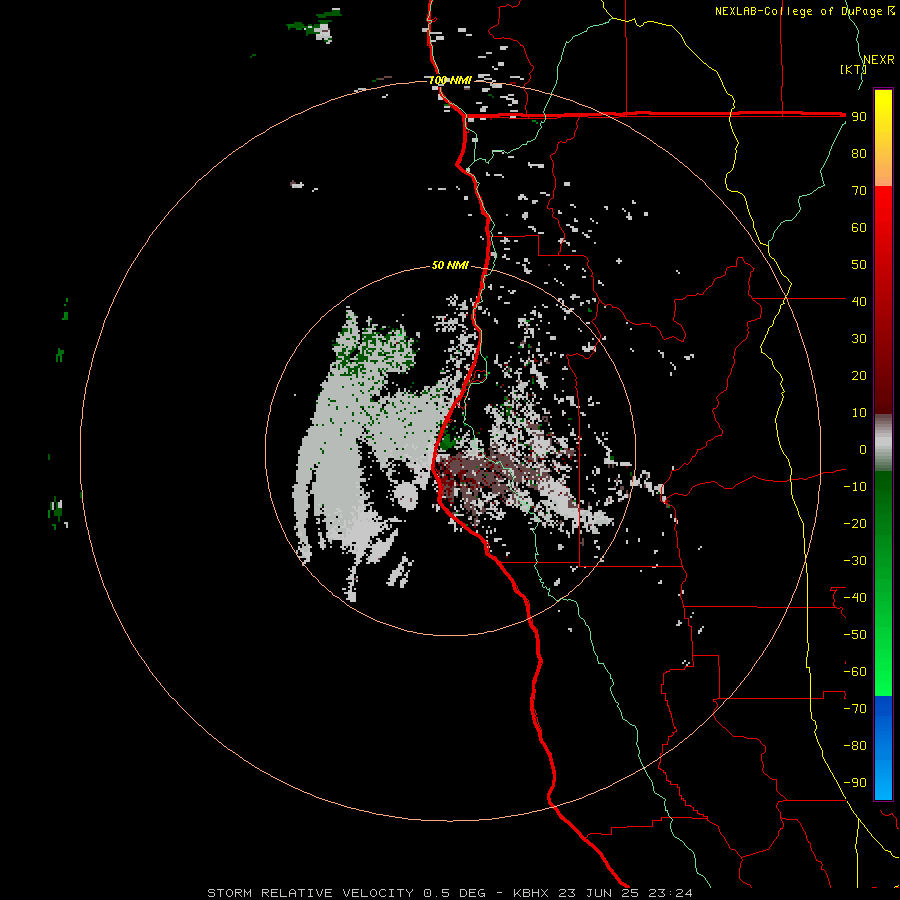The height and width of the screenshot is (900, 900).
Task: Click the blue segment at the color scale bottom
Action: [883, 748]
